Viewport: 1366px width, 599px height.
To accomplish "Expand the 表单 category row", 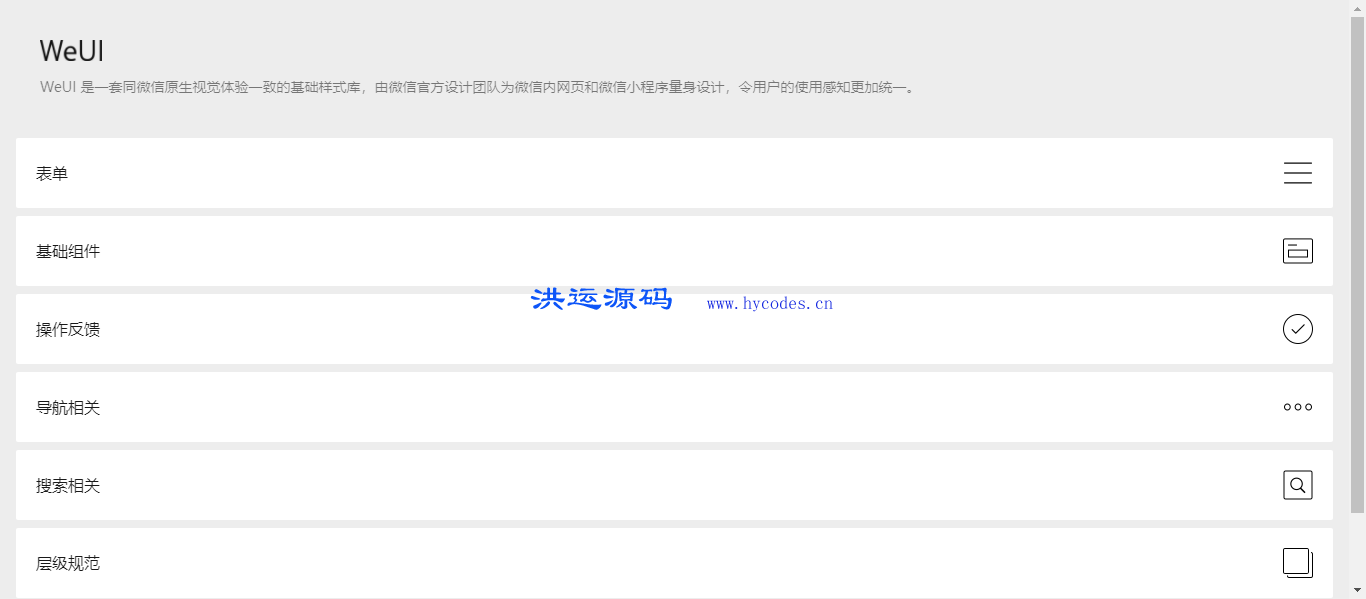I will coord(674,173).
